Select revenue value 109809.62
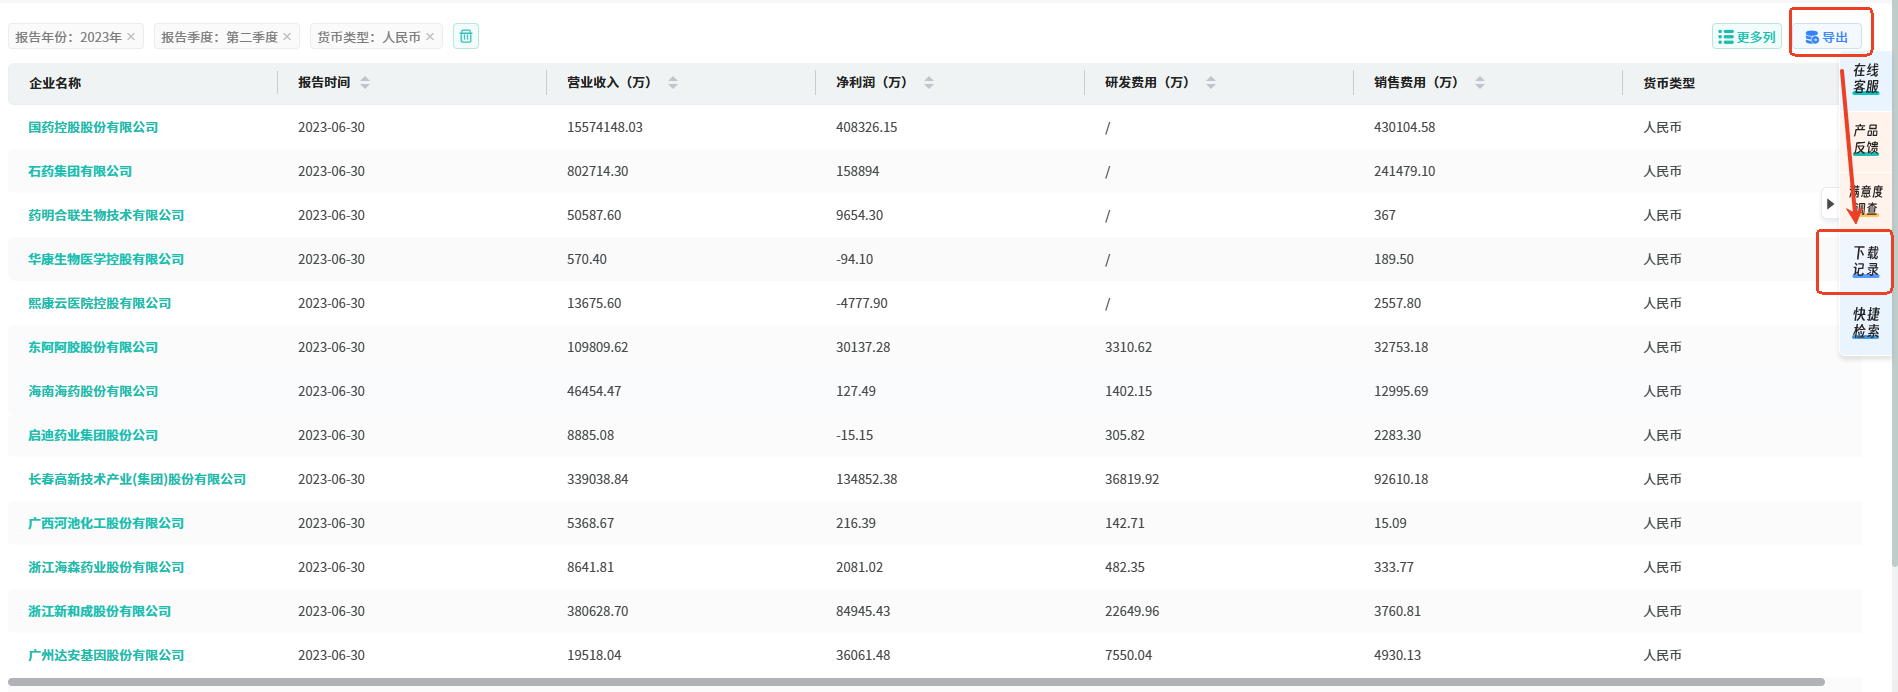Image resolution: width=1898 pixels, height=692 pixels. 598,347
